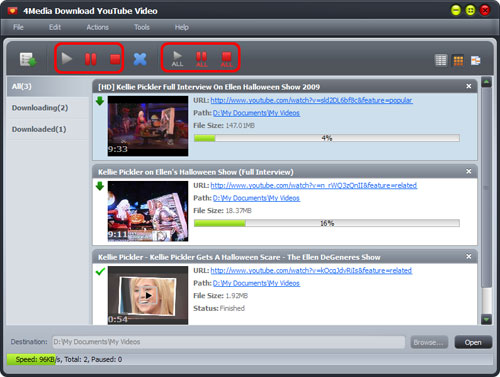Remove the Kellie Pickler on Ellen's Halloween Show task

pyautogui.click(x=469, y=171)
